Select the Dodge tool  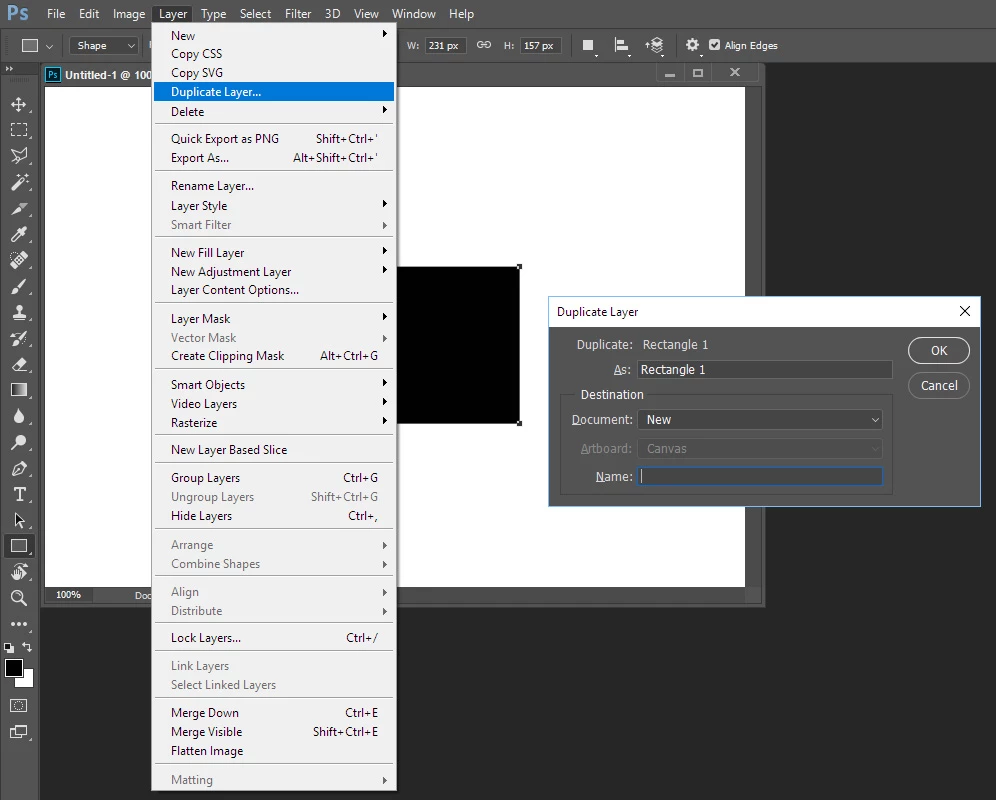[19, 442]
